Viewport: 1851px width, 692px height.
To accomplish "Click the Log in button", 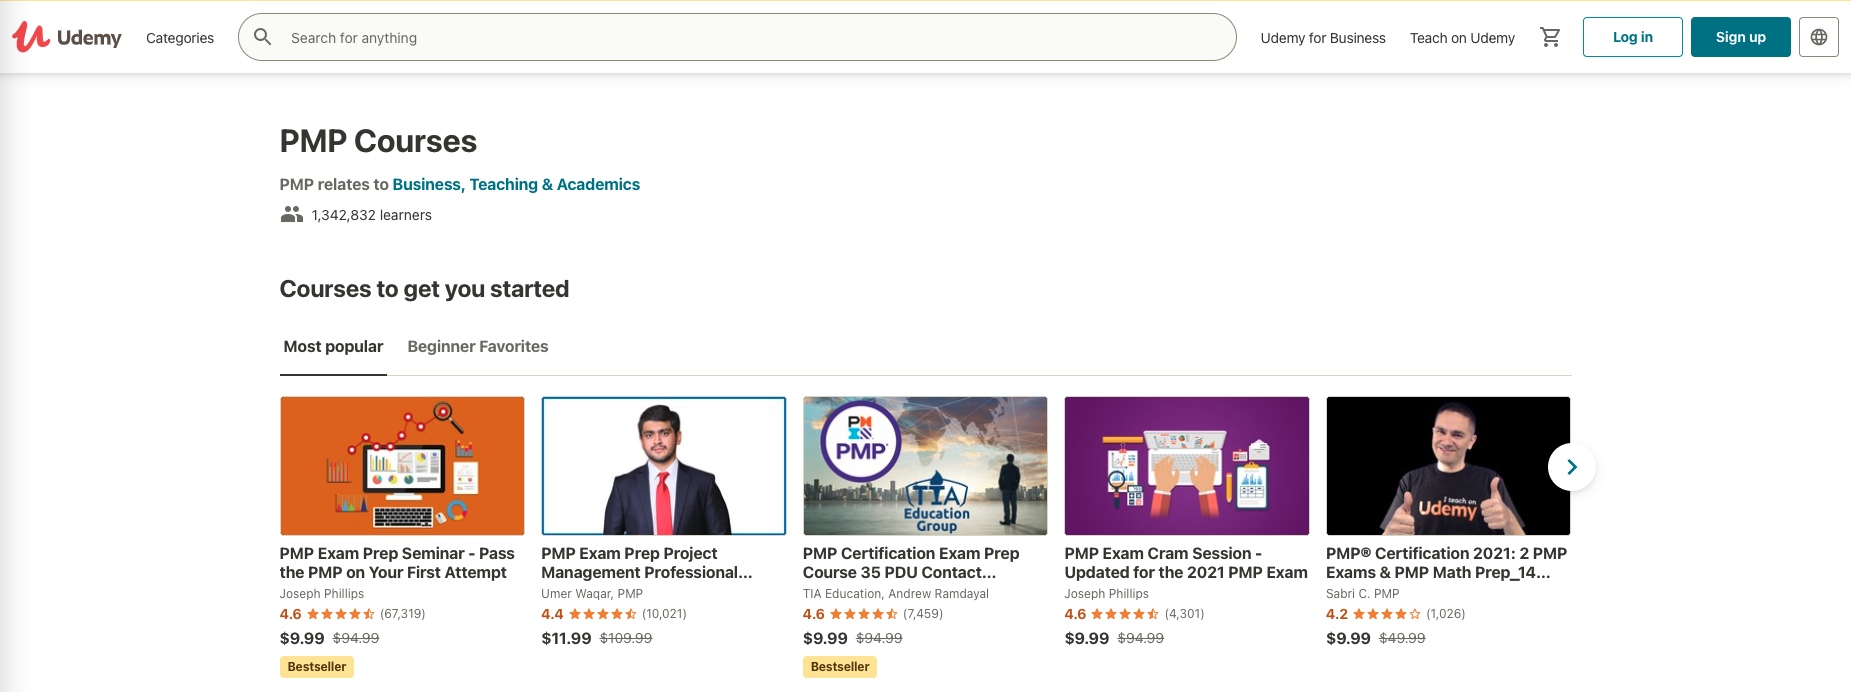I will click(x=1632, y=36).
